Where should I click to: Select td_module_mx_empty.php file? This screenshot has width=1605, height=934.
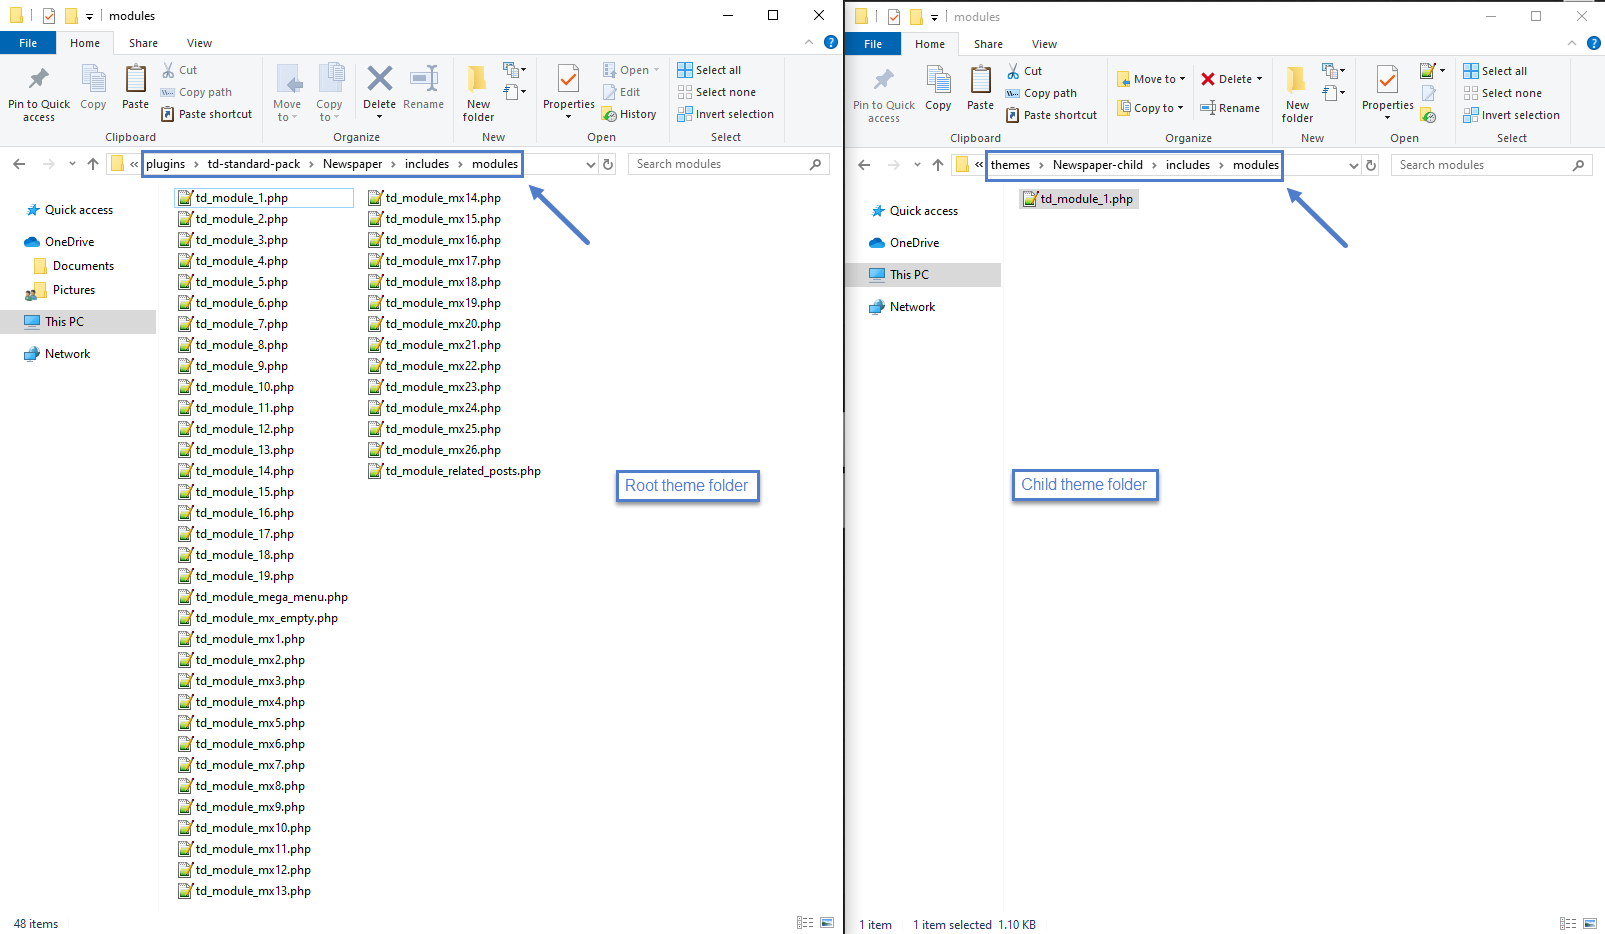(x=258, y=618)
